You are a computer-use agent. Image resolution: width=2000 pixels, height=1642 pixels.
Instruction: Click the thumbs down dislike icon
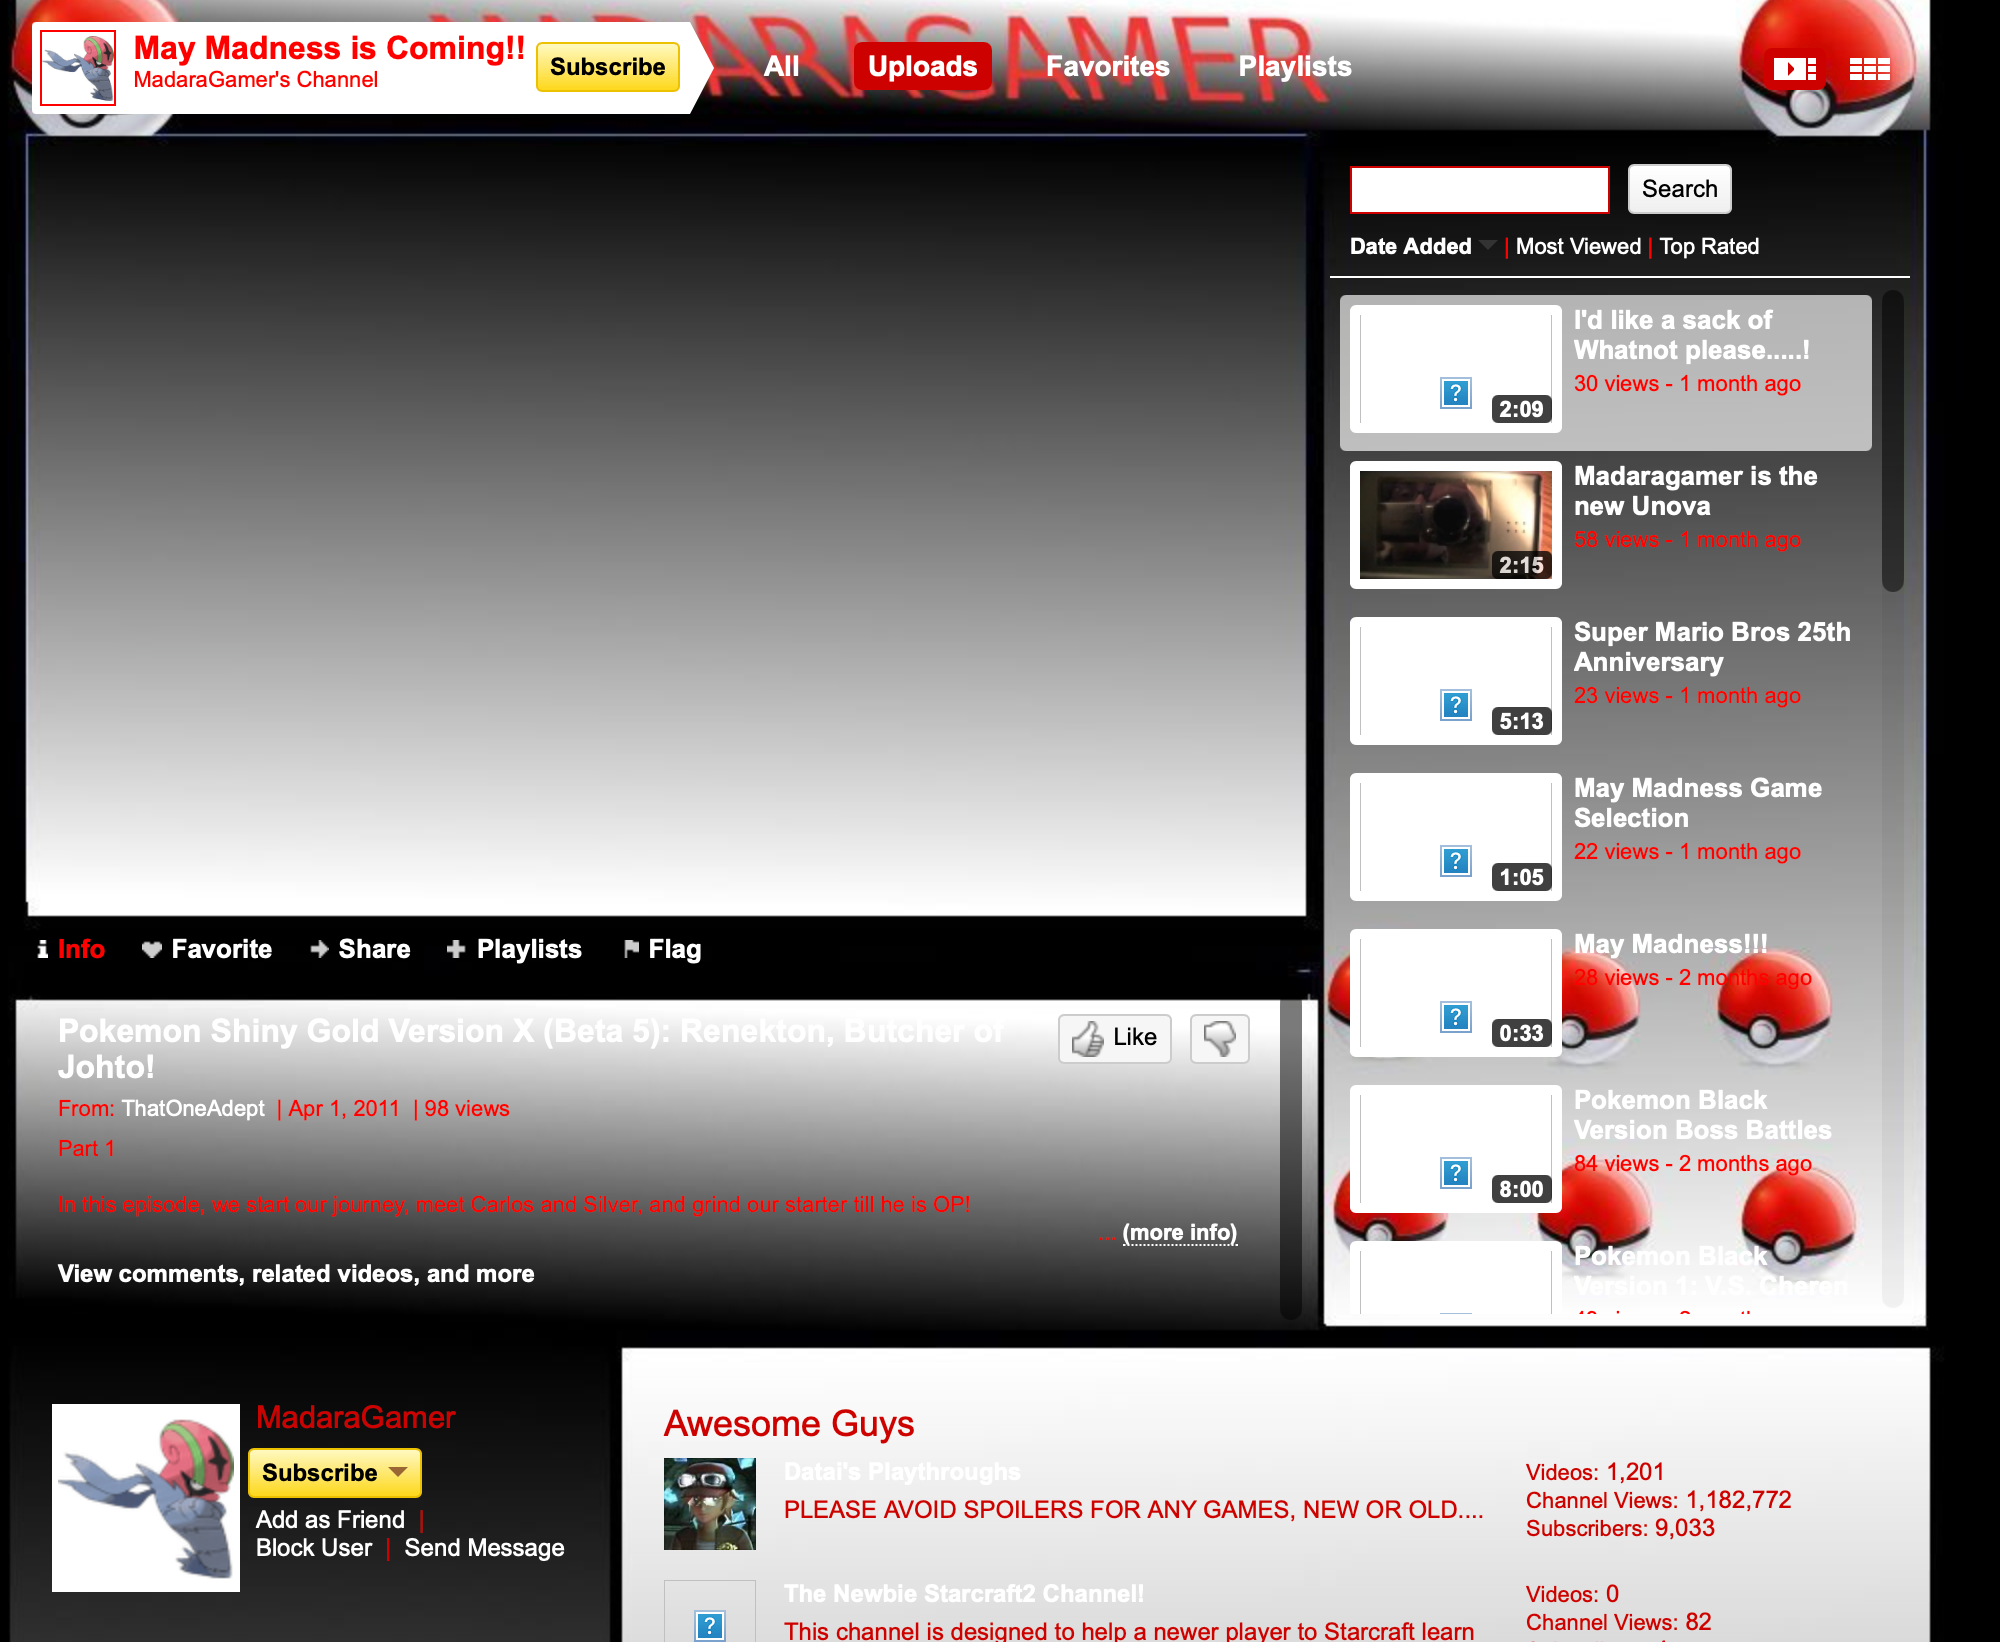click(1219, 1038)
